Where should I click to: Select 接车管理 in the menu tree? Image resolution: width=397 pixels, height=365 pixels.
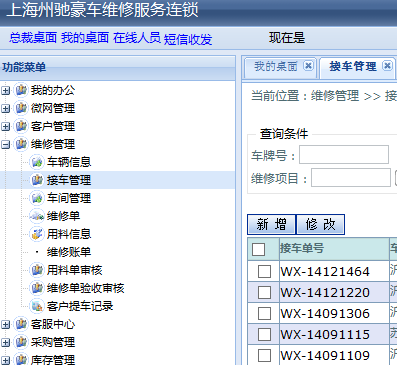pos(69,180)
